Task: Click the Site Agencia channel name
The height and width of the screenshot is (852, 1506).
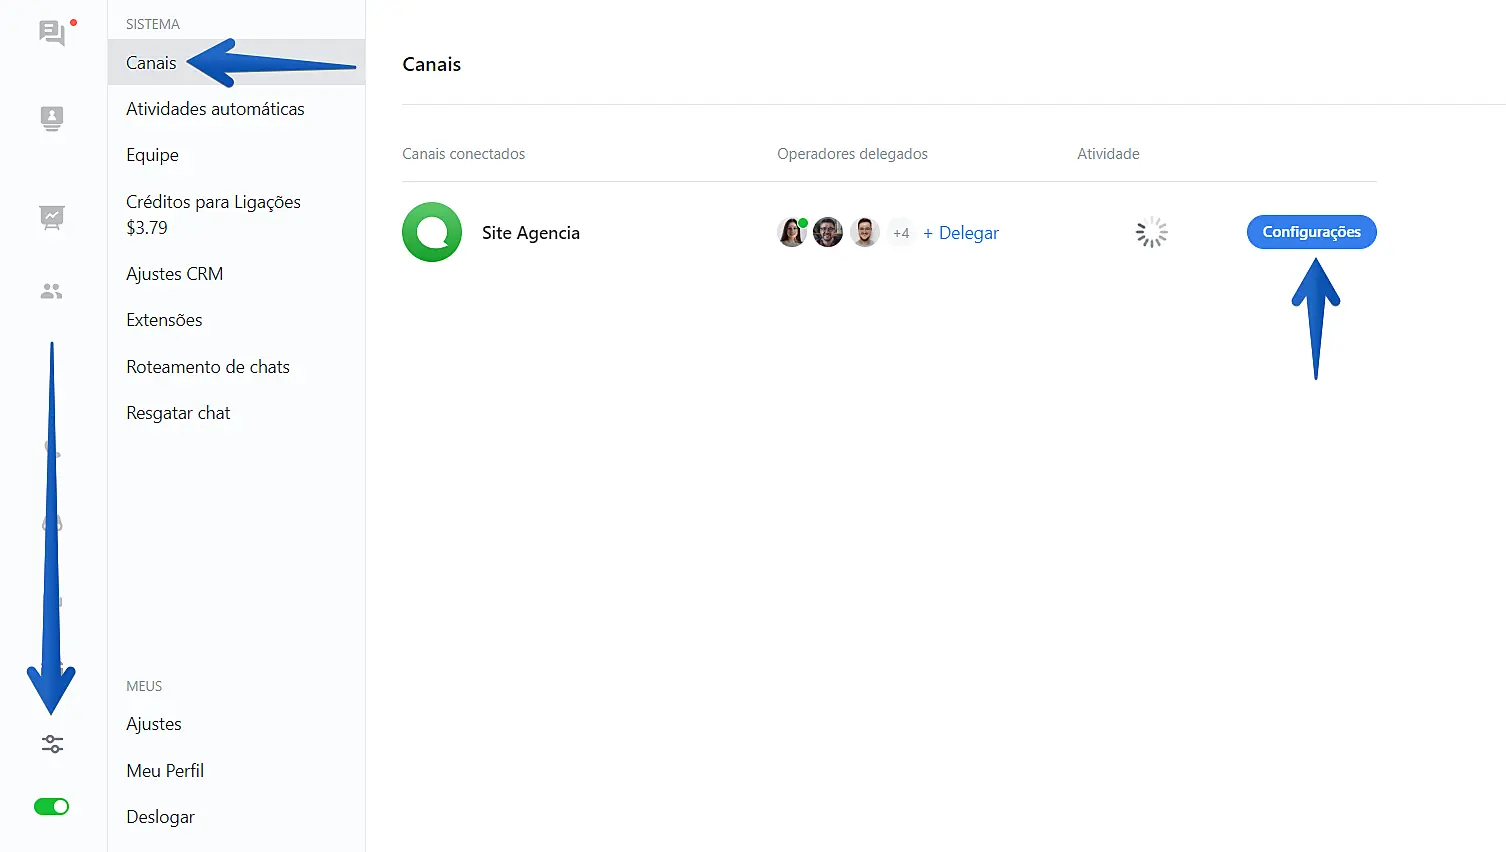Action: pos(531,233)
